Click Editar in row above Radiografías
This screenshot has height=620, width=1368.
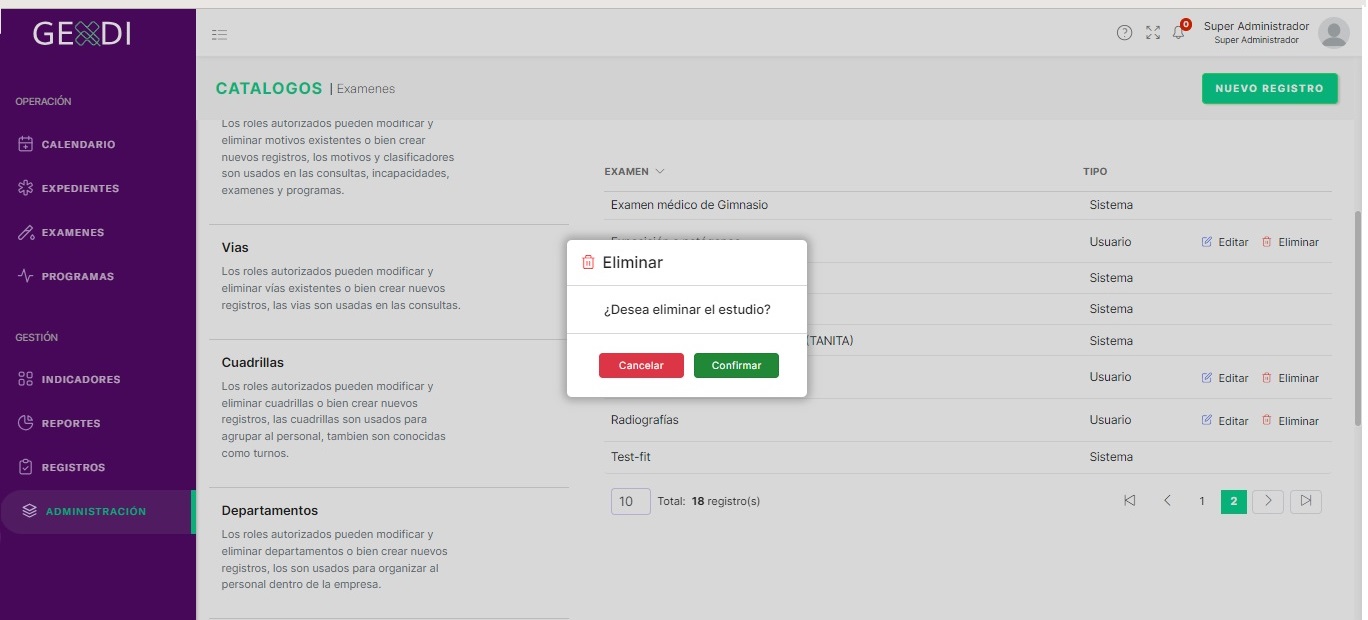[1225, 378]
